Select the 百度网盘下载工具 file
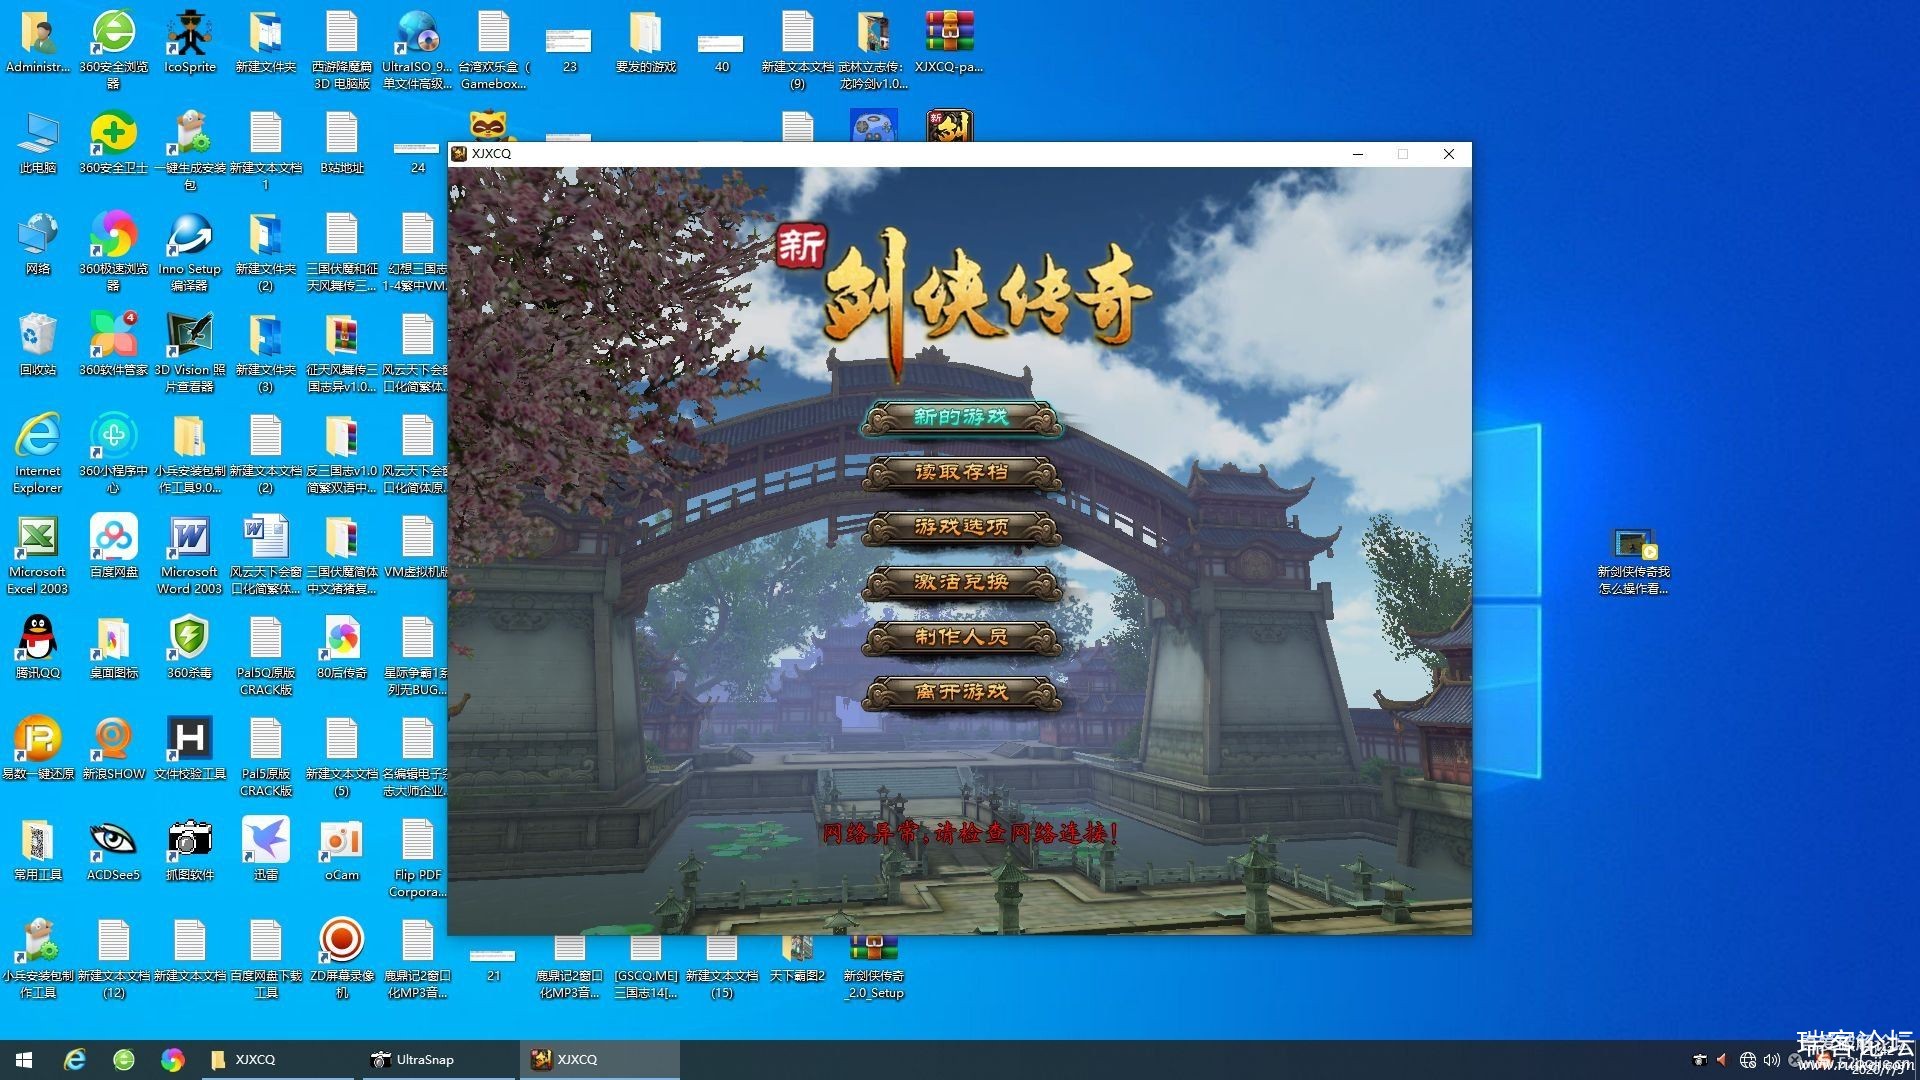 [266, 958]
